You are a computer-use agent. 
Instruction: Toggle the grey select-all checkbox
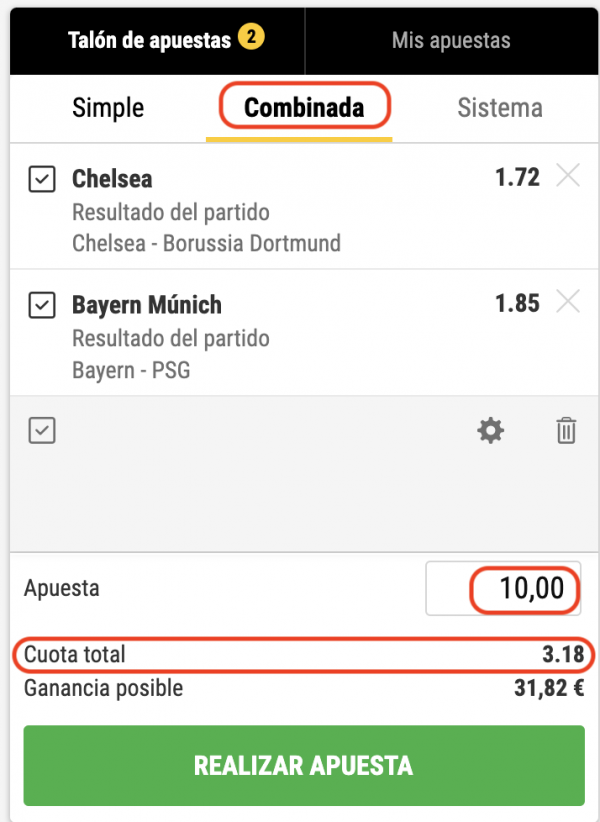[41, 431]
